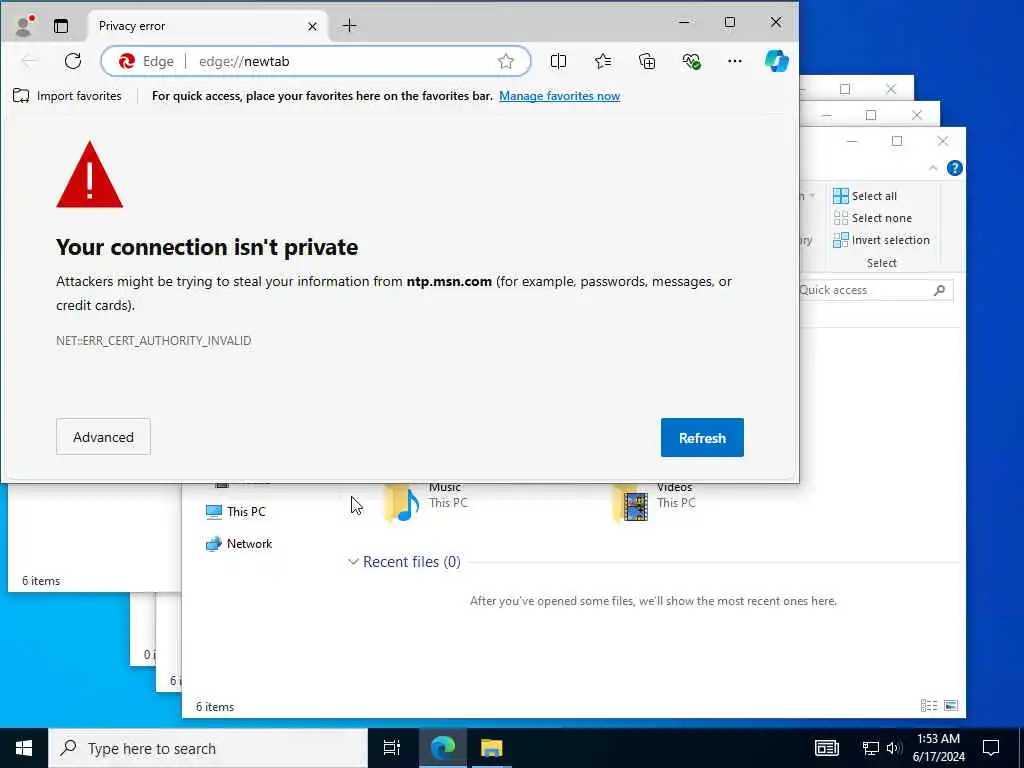The height and width of the screenshot is (768, 1024).
Task: Click Invert selection in File Explorer
Action: pyautogui.click(x=881, y=240)
